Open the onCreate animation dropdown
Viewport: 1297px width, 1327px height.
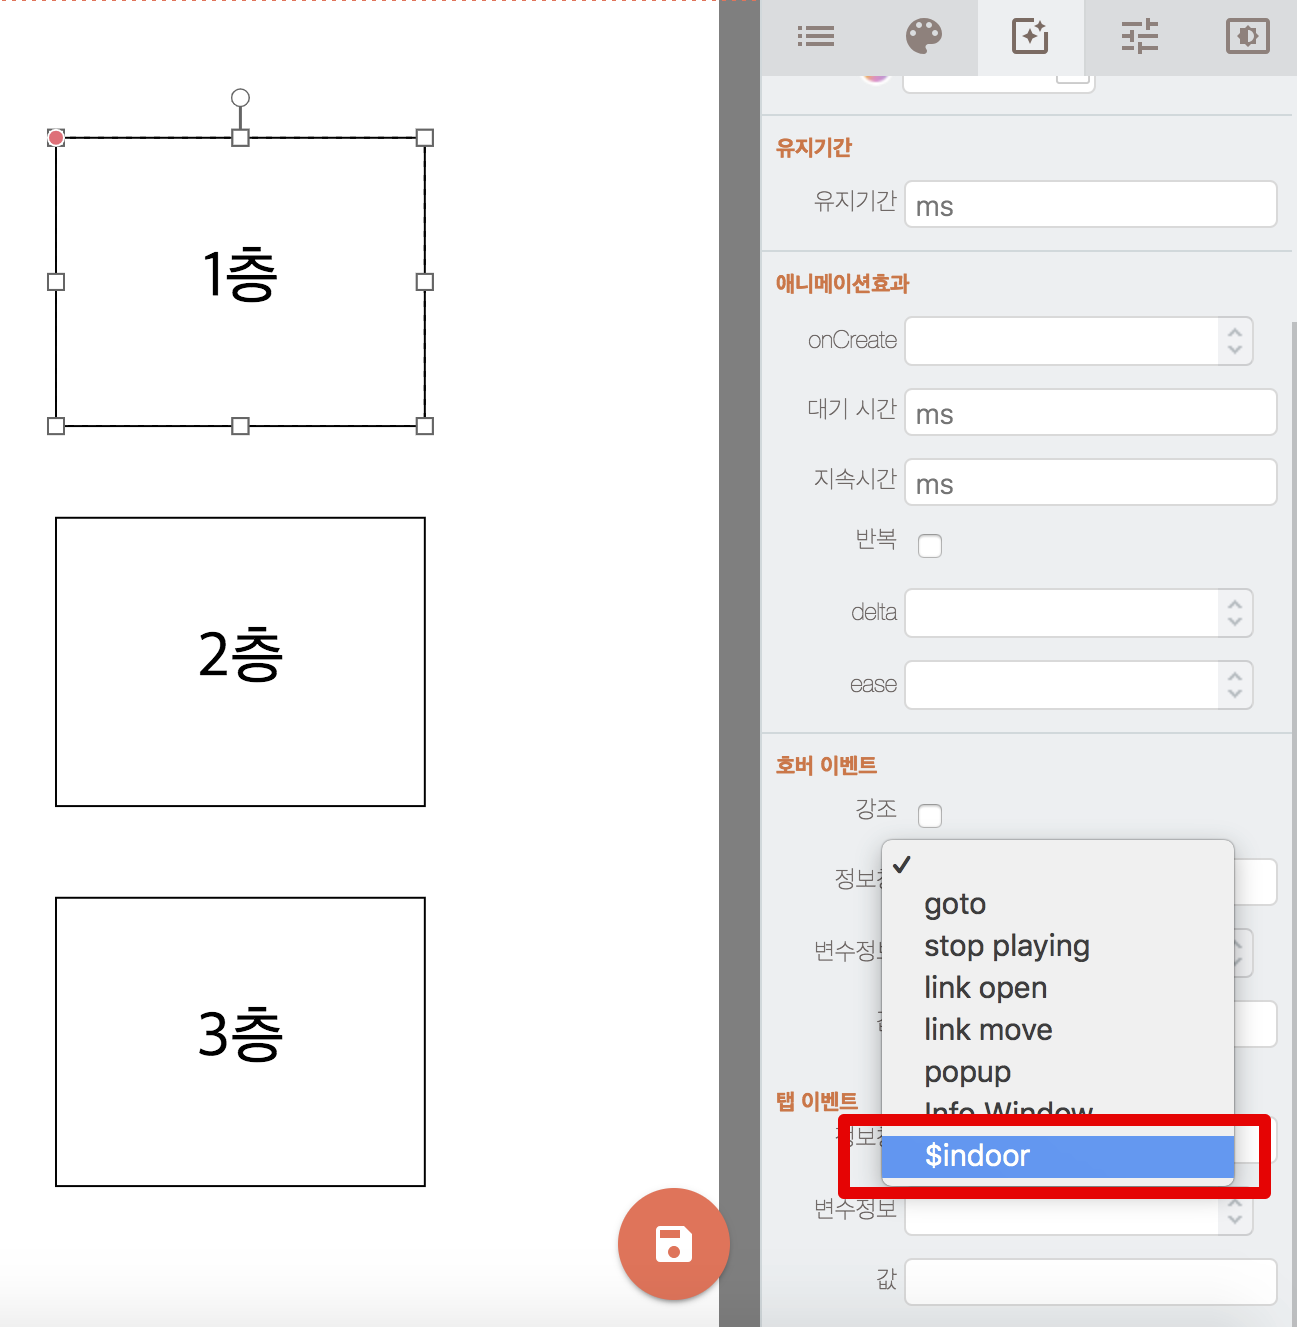click(1079, 341)
